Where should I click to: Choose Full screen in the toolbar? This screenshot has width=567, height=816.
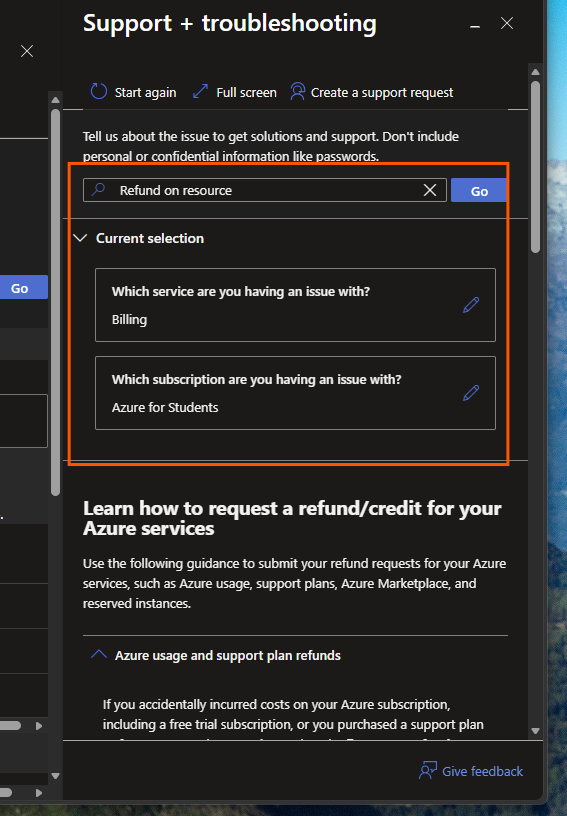click(x=246, y=93)
